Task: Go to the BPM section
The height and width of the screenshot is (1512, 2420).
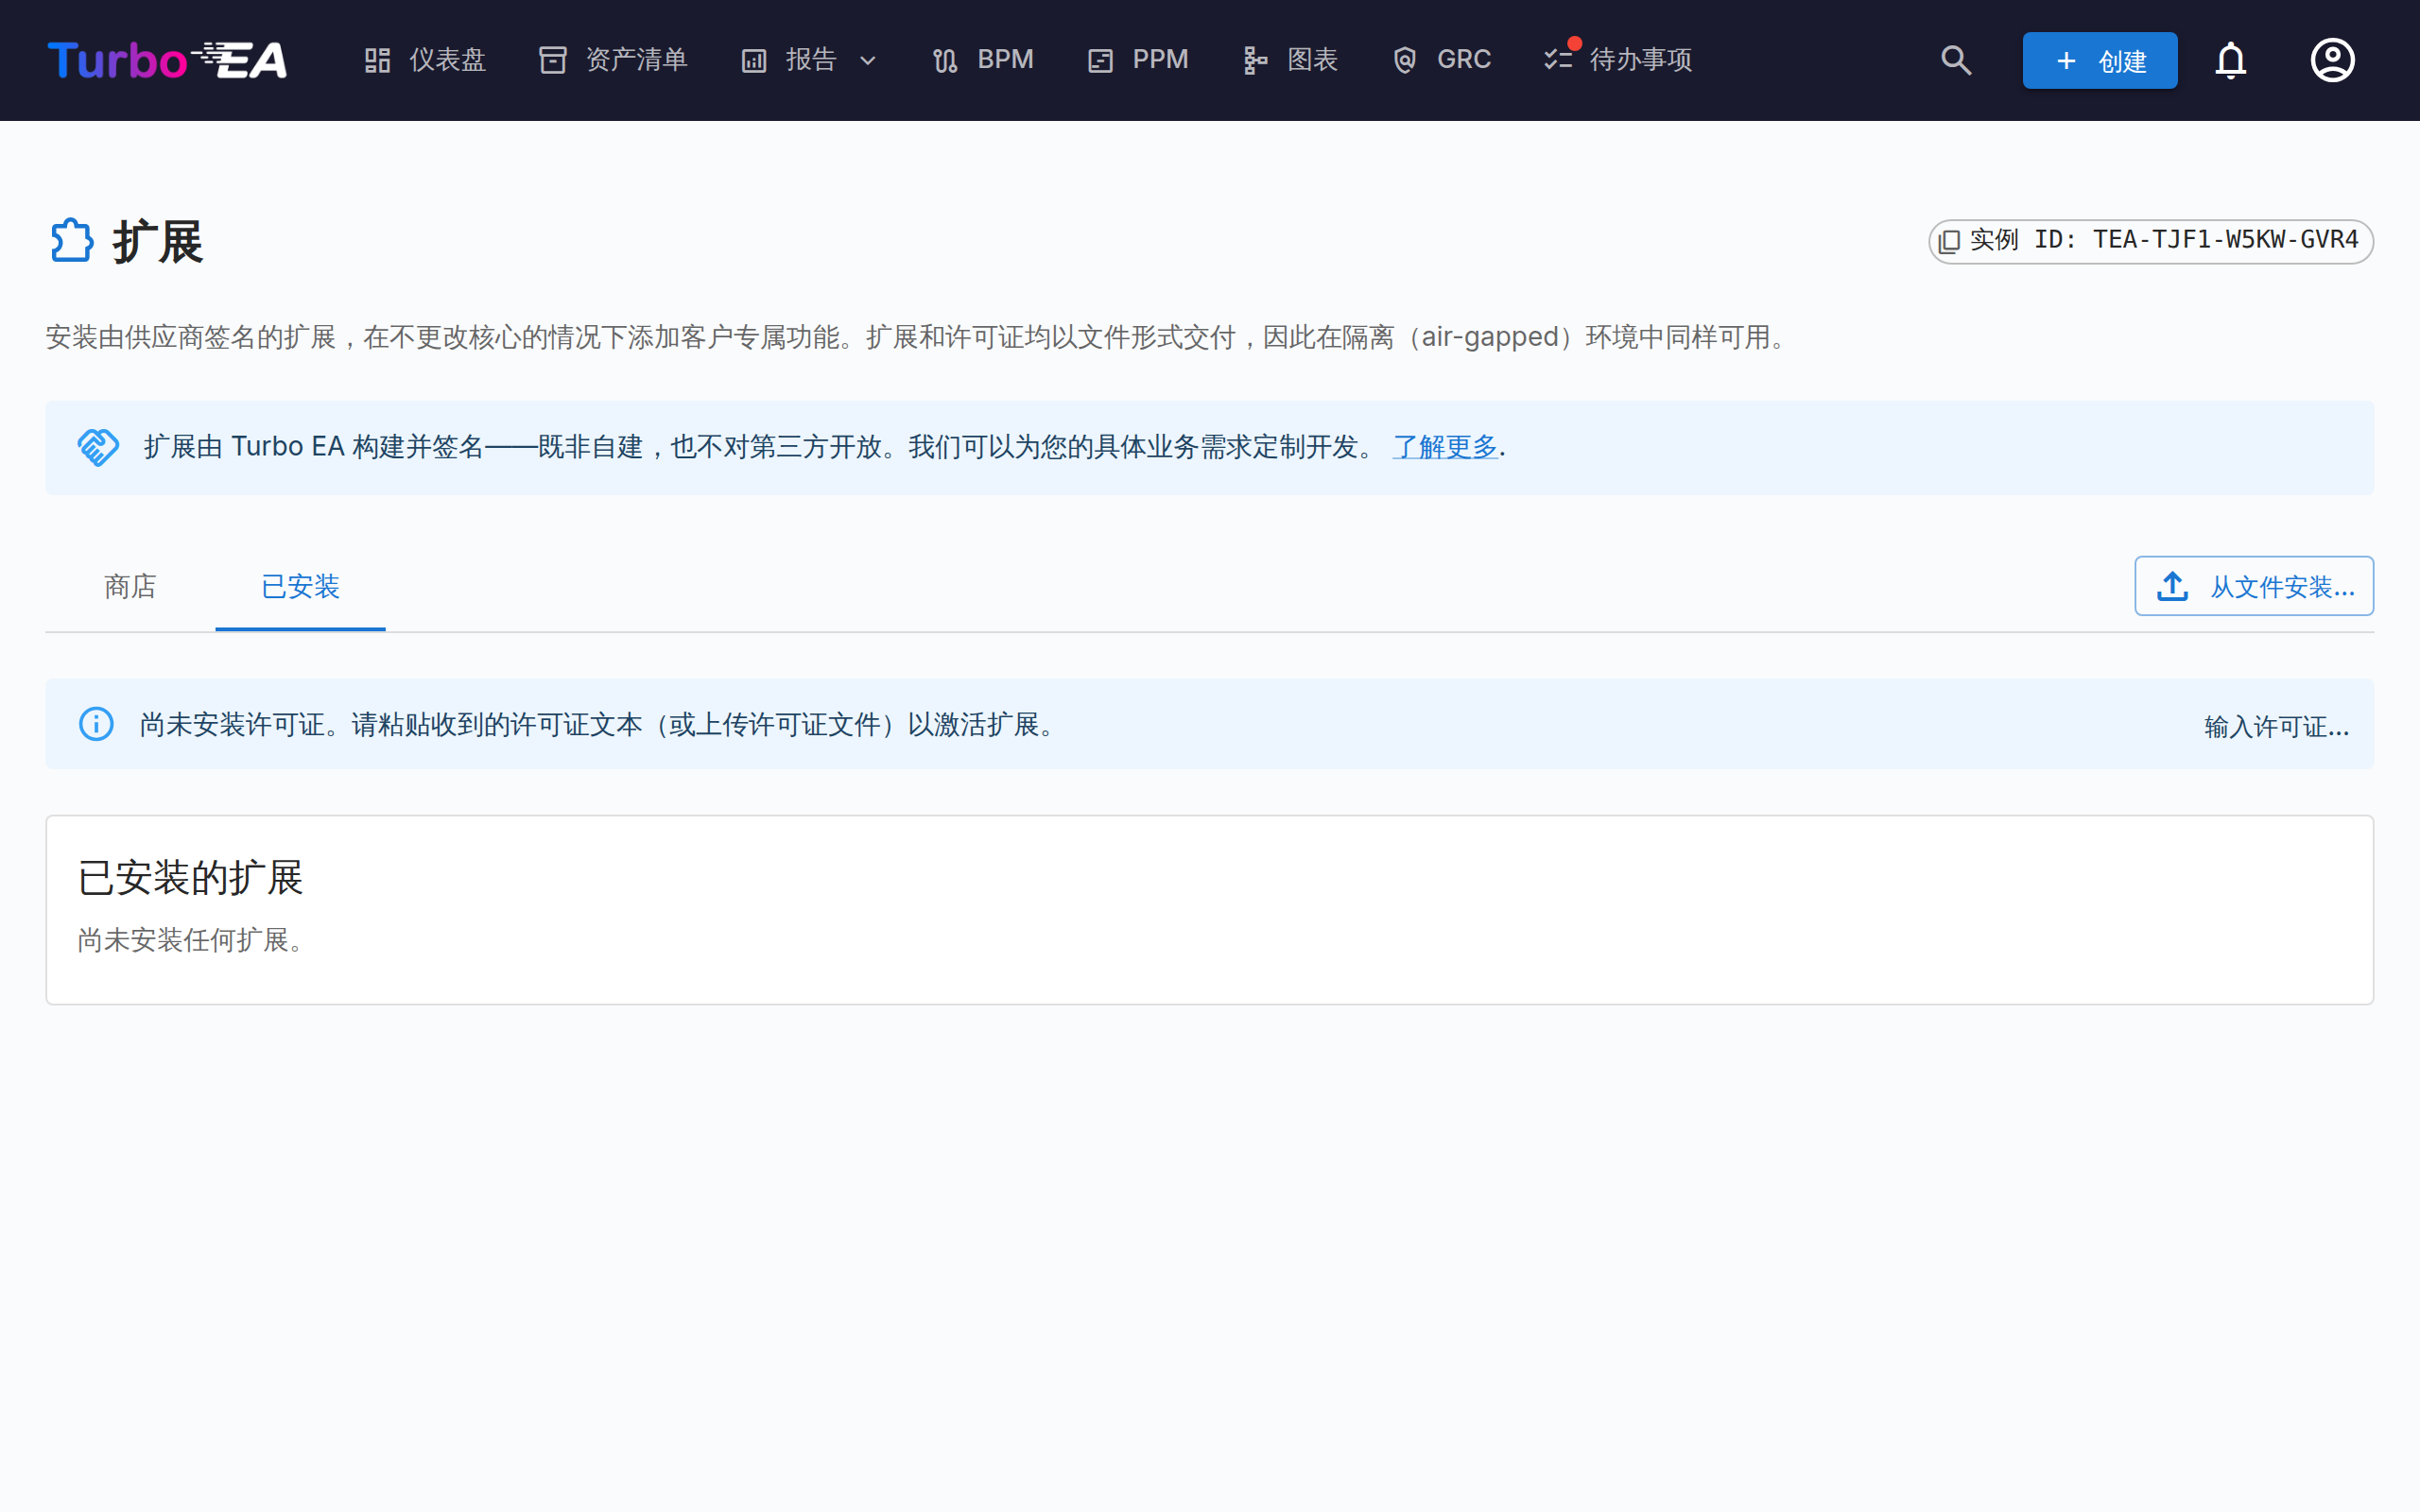Action: (x=983, y=60)
